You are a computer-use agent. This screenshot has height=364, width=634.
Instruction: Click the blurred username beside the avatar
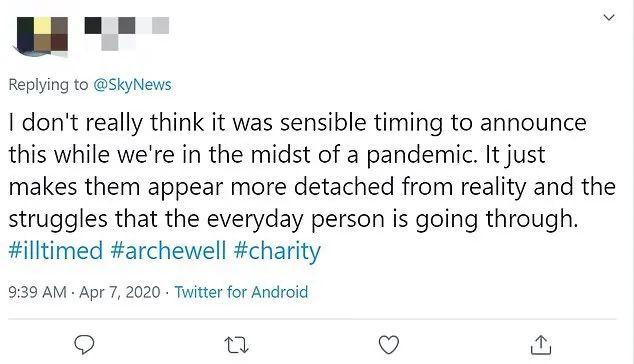tap(127, 33)
